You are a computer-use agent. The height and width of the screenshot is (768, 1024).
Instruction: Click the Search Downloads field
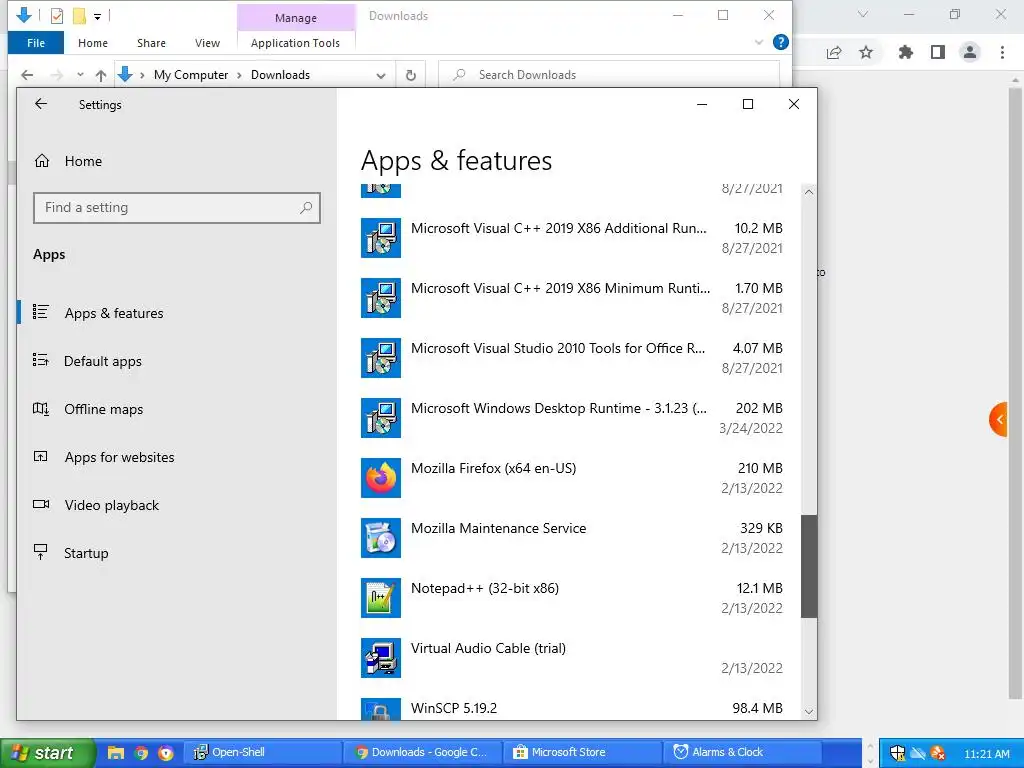[x=609, y=75]
